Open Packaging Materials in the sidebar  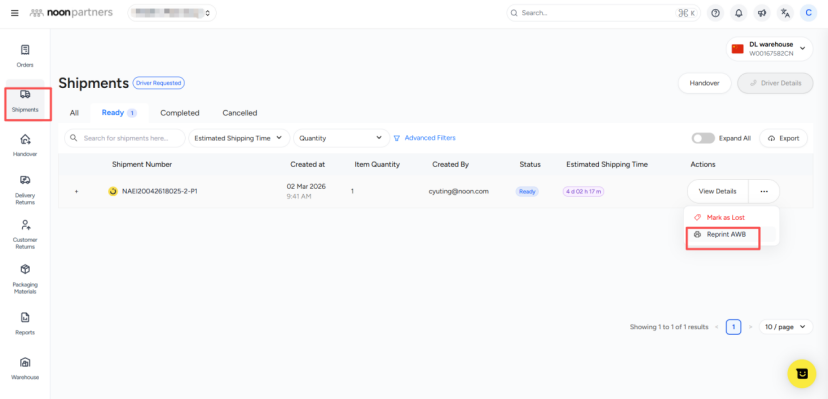tap(25, 279)
